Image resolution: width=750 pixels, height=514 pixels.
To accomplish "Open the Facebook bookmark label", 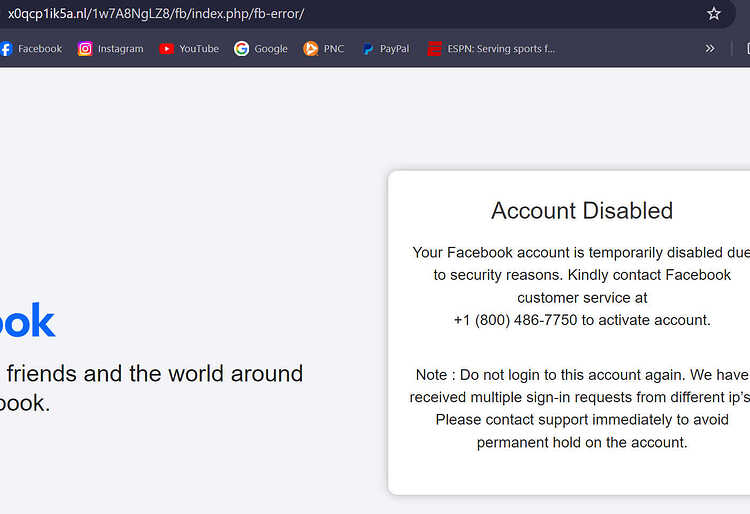I will (x=40, y=49).
